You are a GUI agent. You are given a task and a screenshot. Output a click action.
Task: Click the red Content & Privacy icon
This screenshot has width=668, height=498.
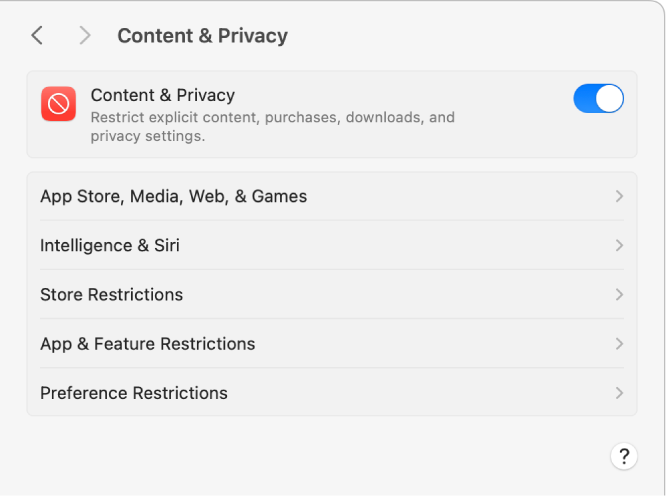click(x=58, y=104)
